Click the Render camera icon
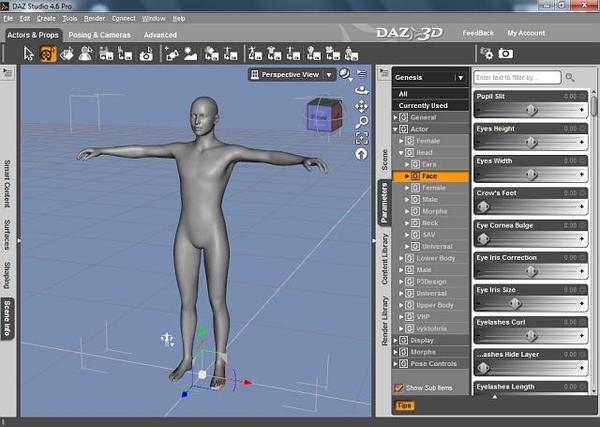 click(505, 54)
